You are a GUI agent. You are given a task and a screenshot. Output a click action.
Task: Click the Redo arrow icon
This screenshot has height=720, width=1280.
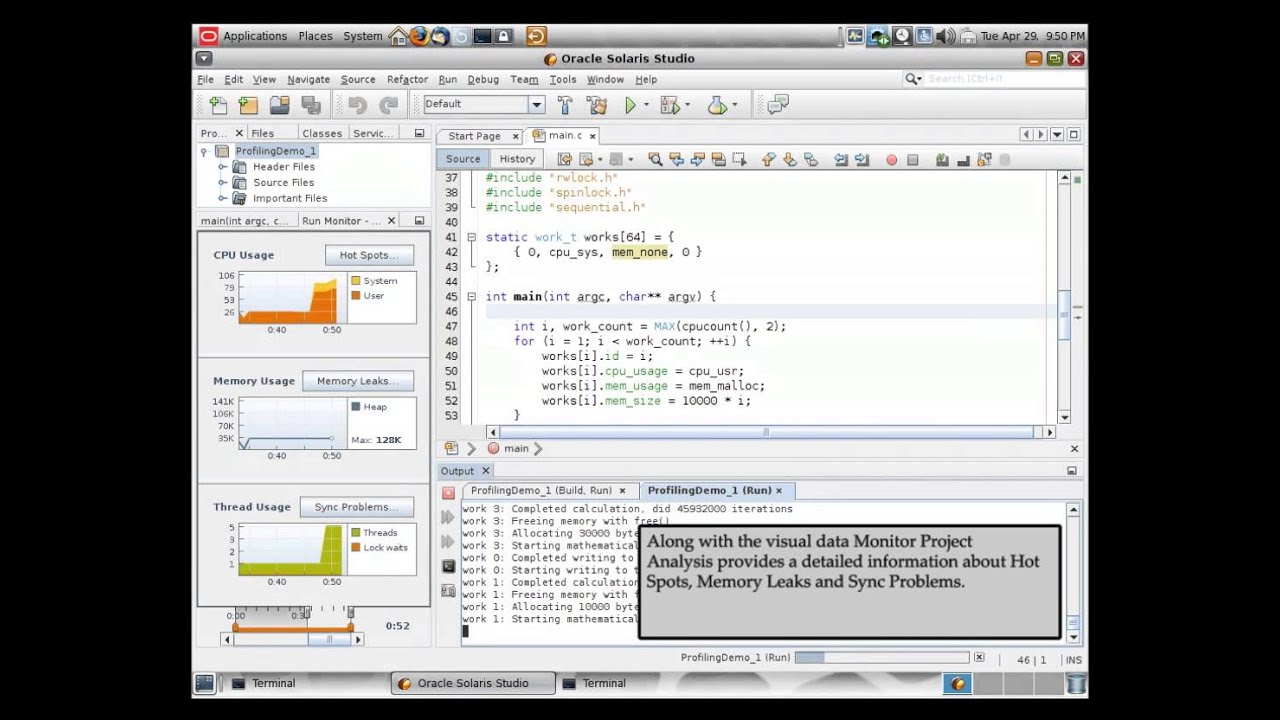pos(388,105)
